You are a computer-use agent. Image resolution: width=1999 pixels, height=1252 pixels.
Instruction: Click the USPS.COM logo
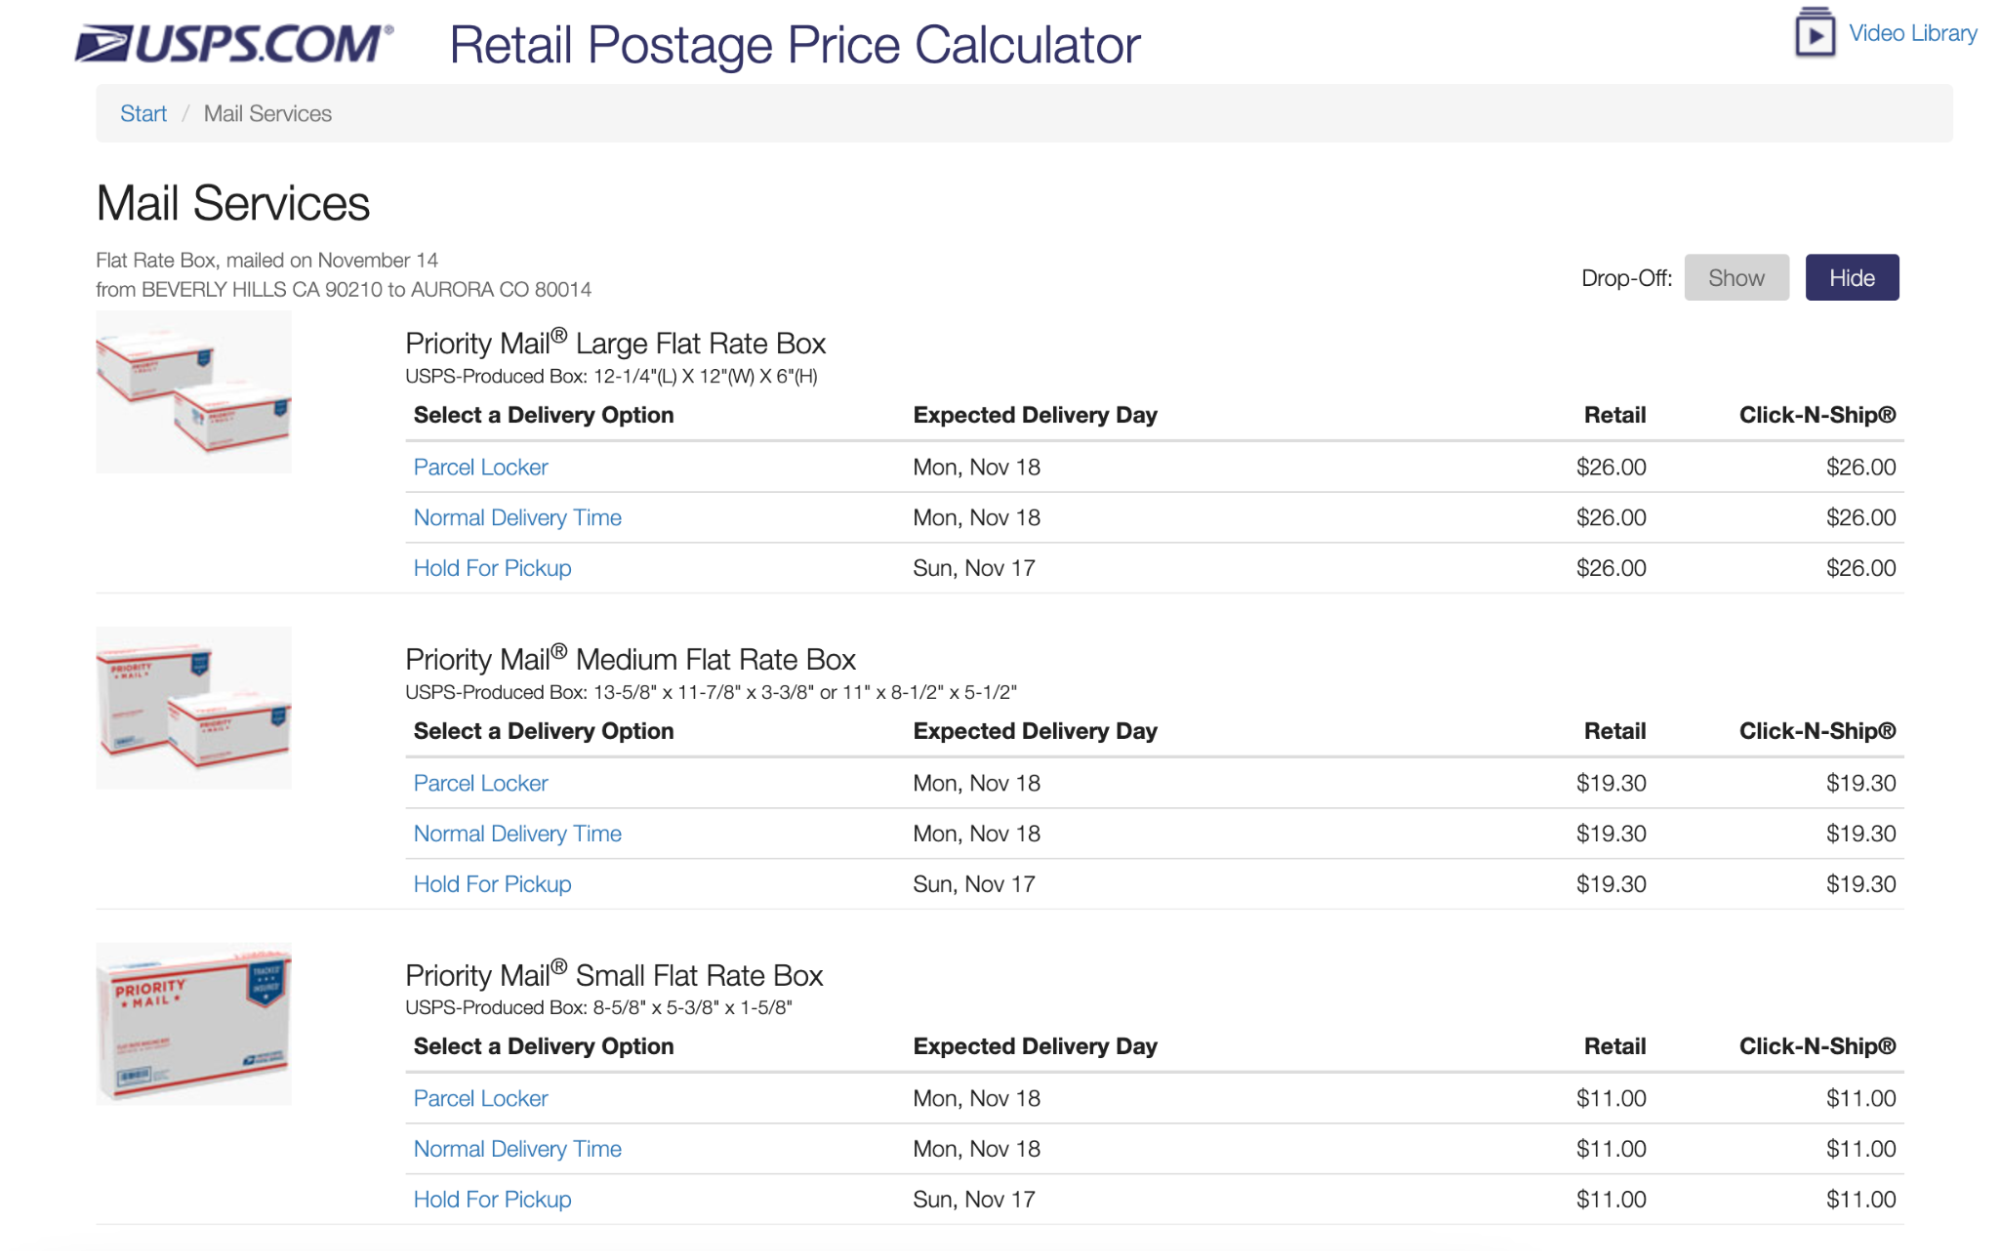pos(234,44)
